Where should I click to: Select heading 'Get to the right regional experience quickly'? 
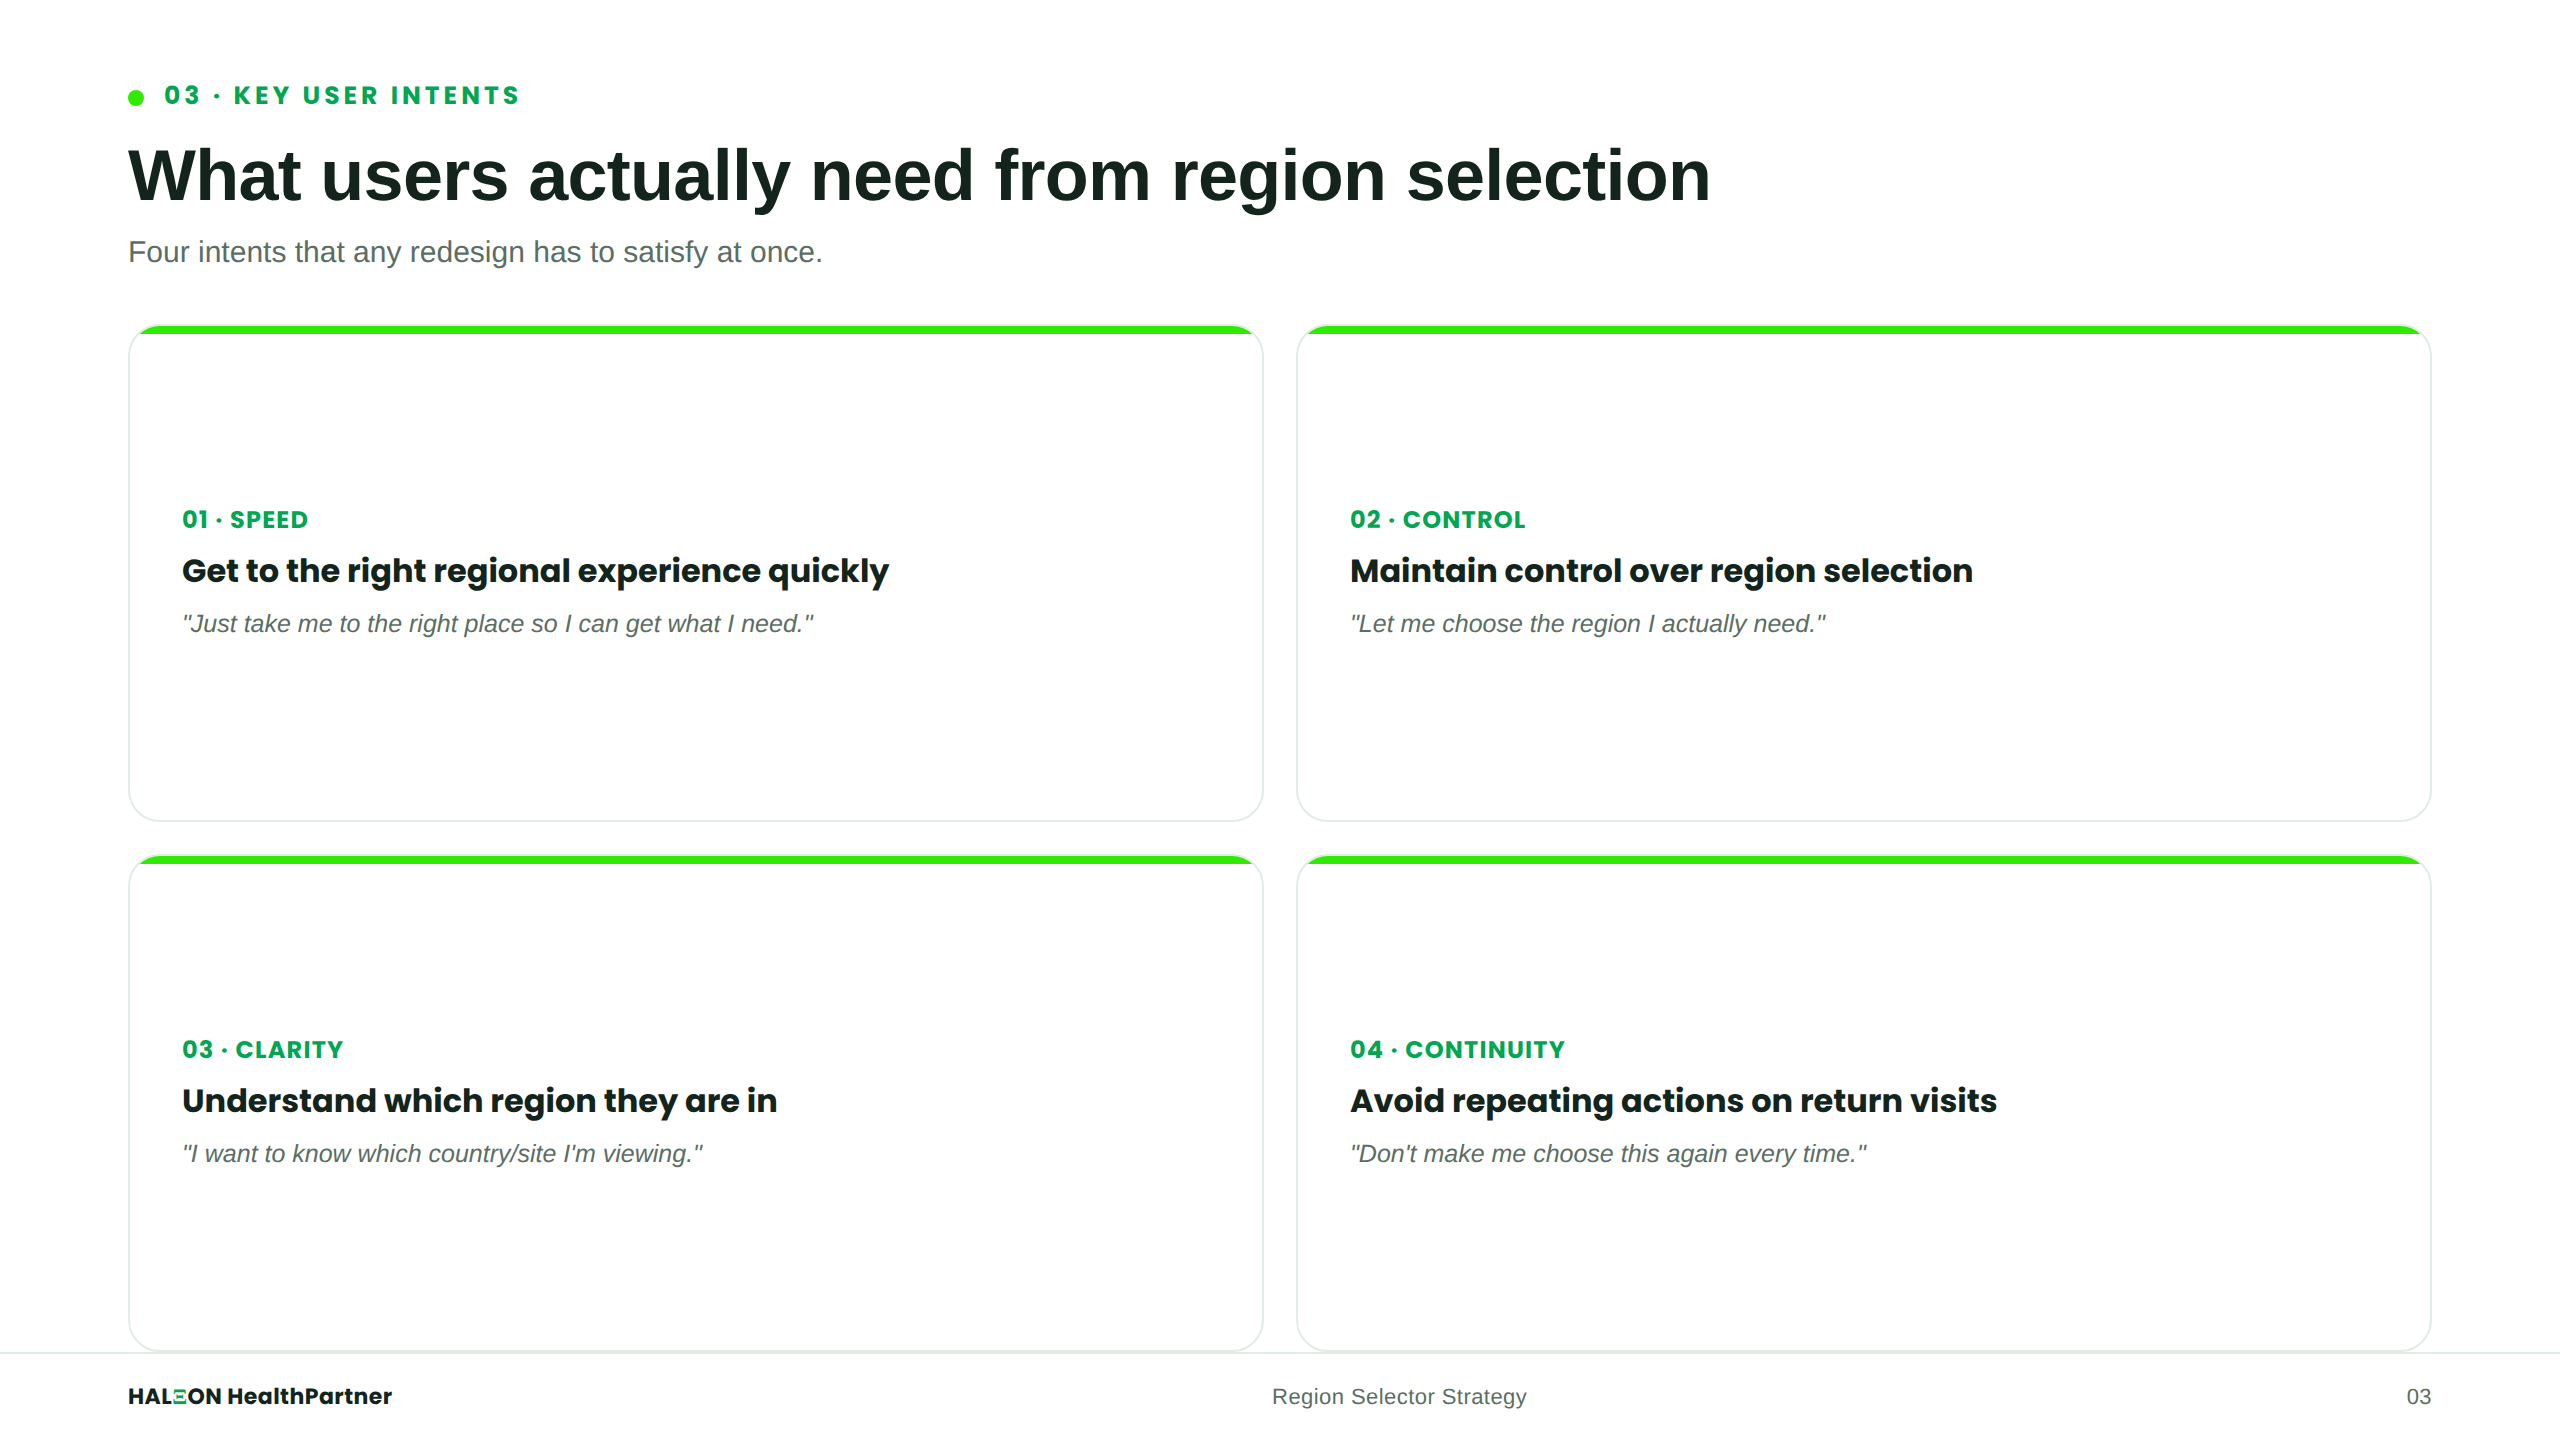coord(535,571)
